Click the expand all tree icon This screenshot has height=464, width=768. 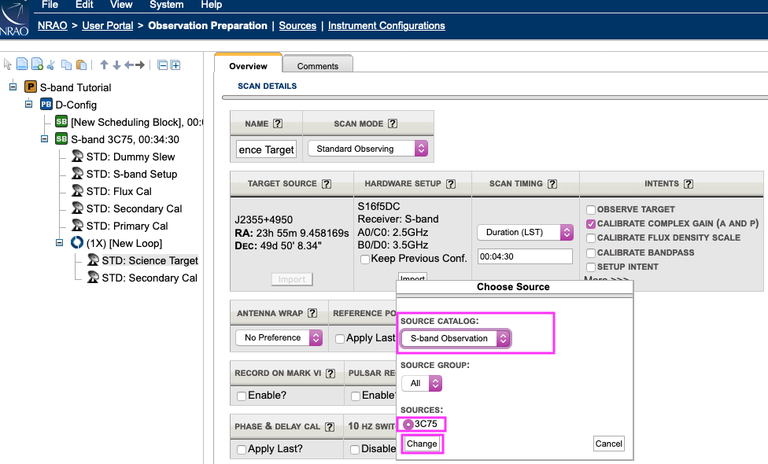coord(175,65)
